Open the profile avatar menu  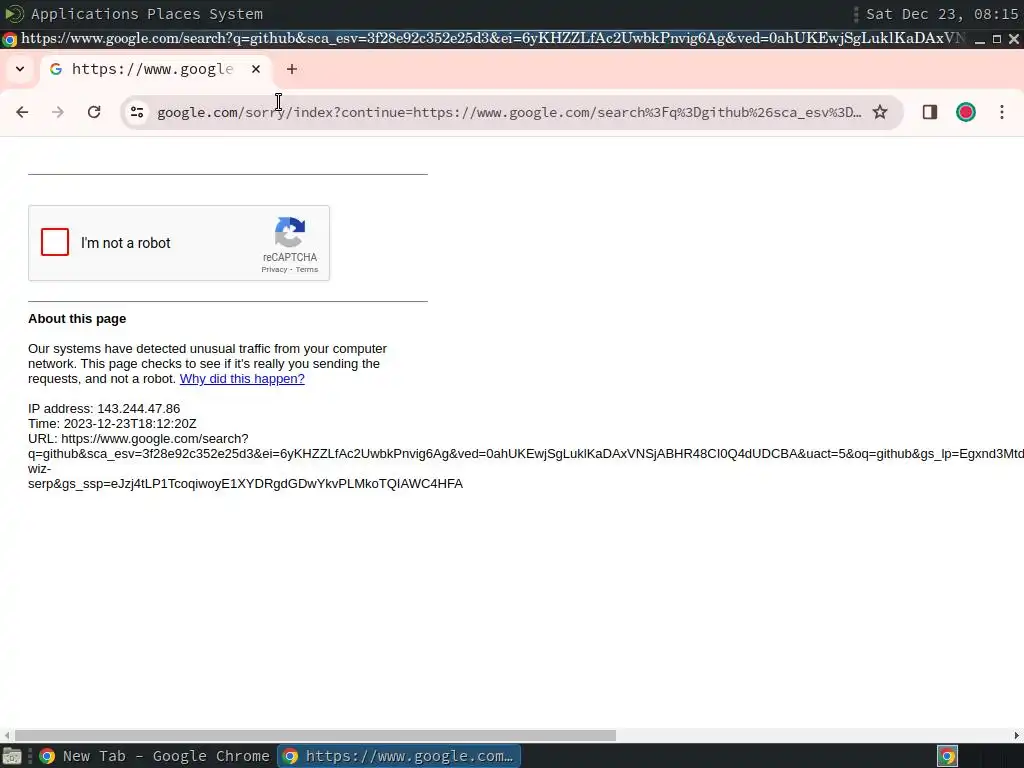966,112
